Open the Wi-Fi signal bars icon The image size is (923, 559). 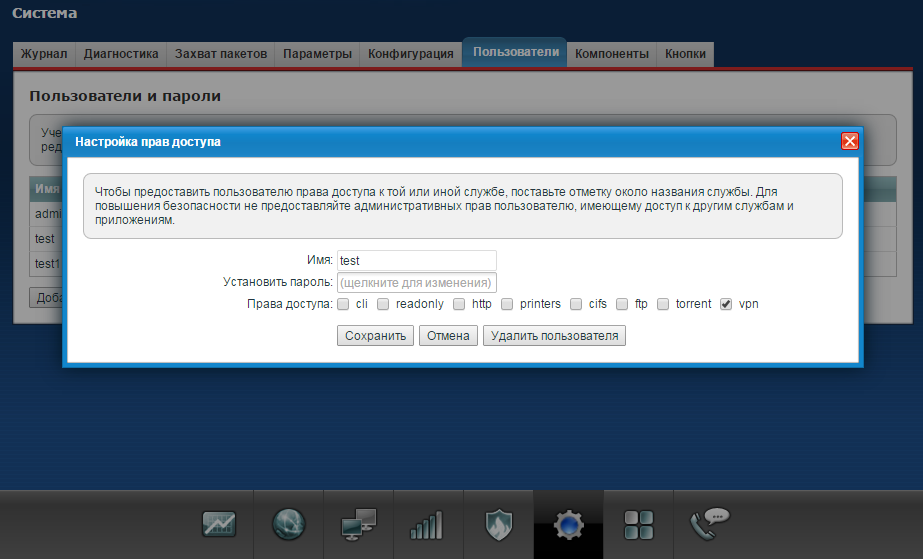426,524
